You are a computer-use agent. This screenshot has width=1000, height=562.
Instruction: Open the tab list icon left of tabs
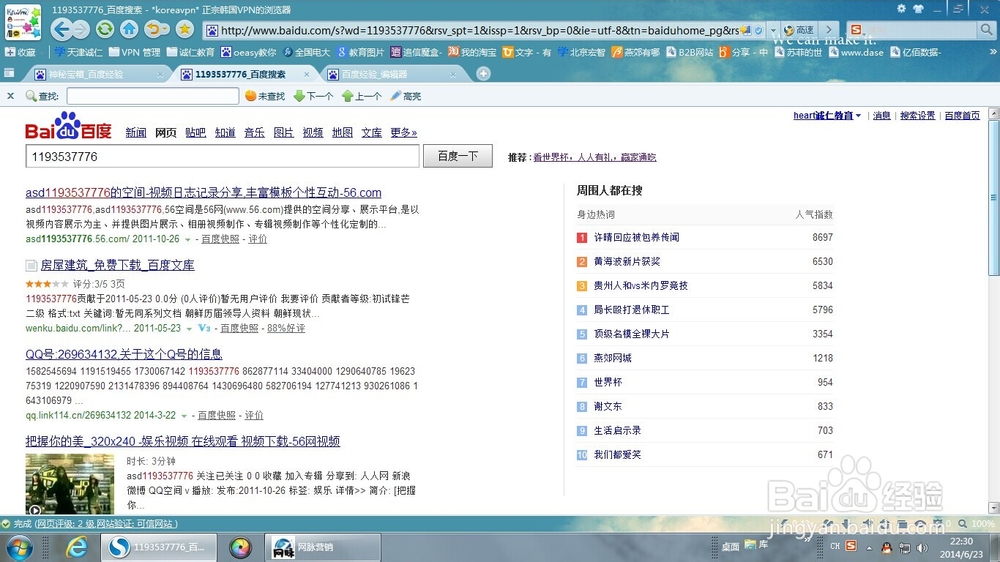coord(9,73)
